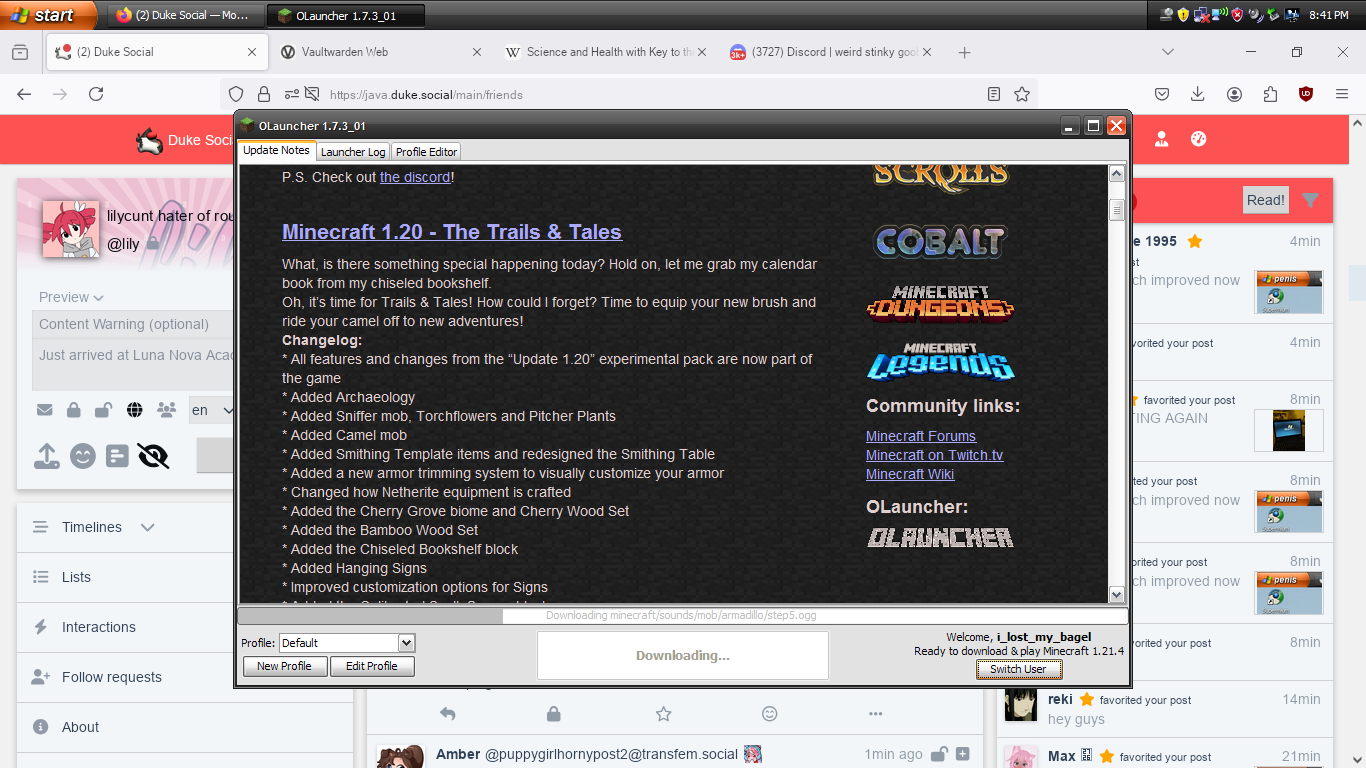The height and width of the screenshot is (768, 1366).
Task: Click the update notes scrollbar up arrow
Action: coord(1117,173)
